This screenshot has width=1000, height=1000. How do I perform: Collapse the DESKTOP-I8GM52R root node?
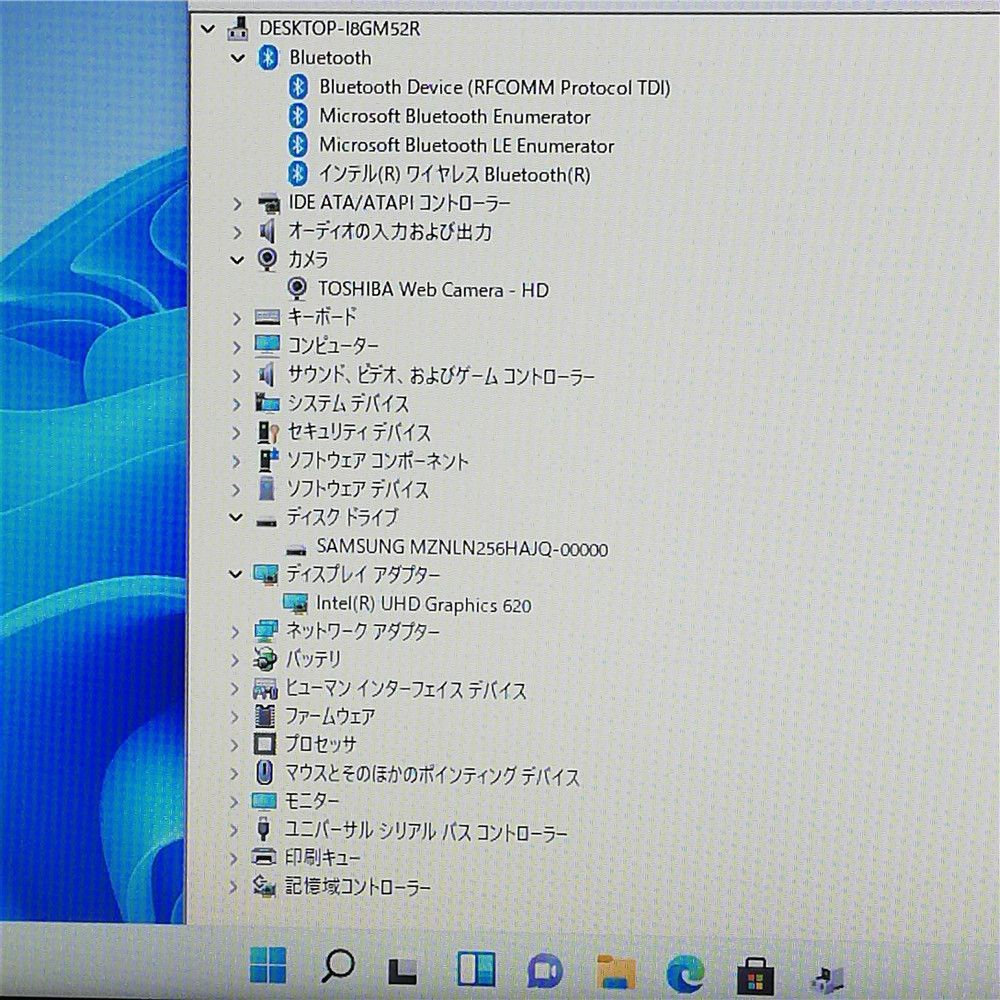tap(207, 29)
